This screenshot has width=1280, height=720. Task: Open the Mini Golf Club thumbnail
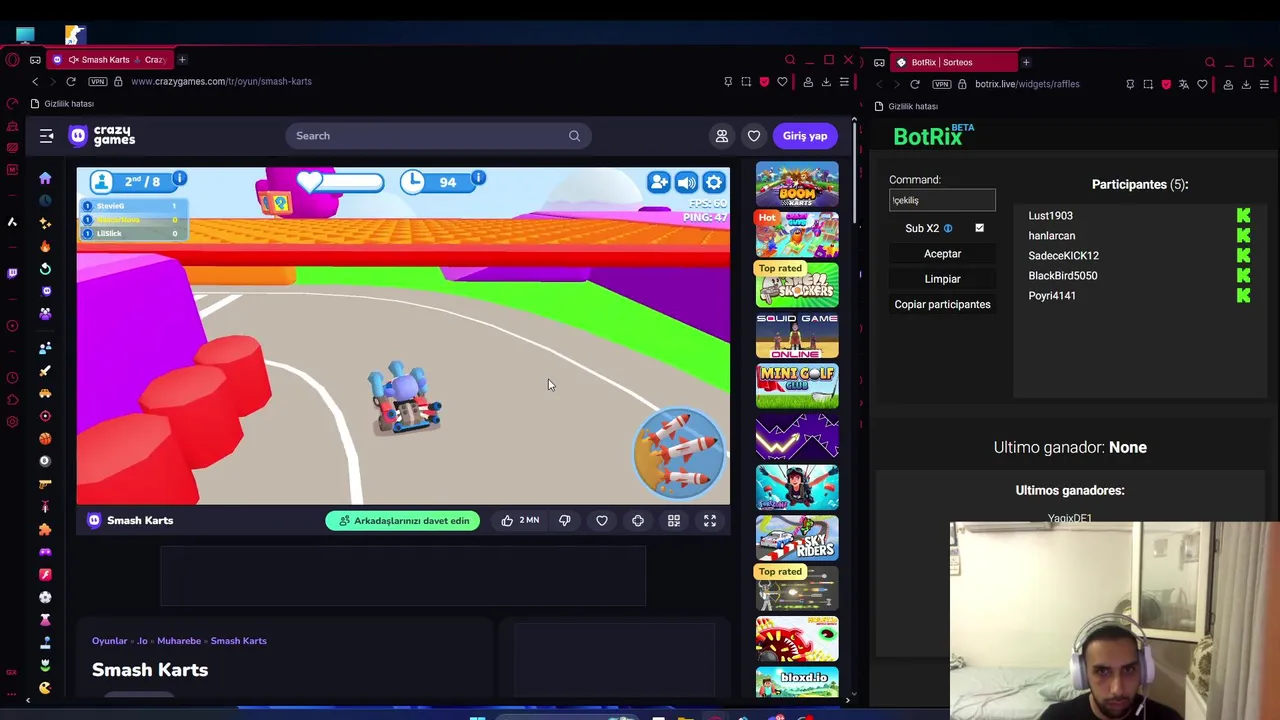[x=797, y=386]
